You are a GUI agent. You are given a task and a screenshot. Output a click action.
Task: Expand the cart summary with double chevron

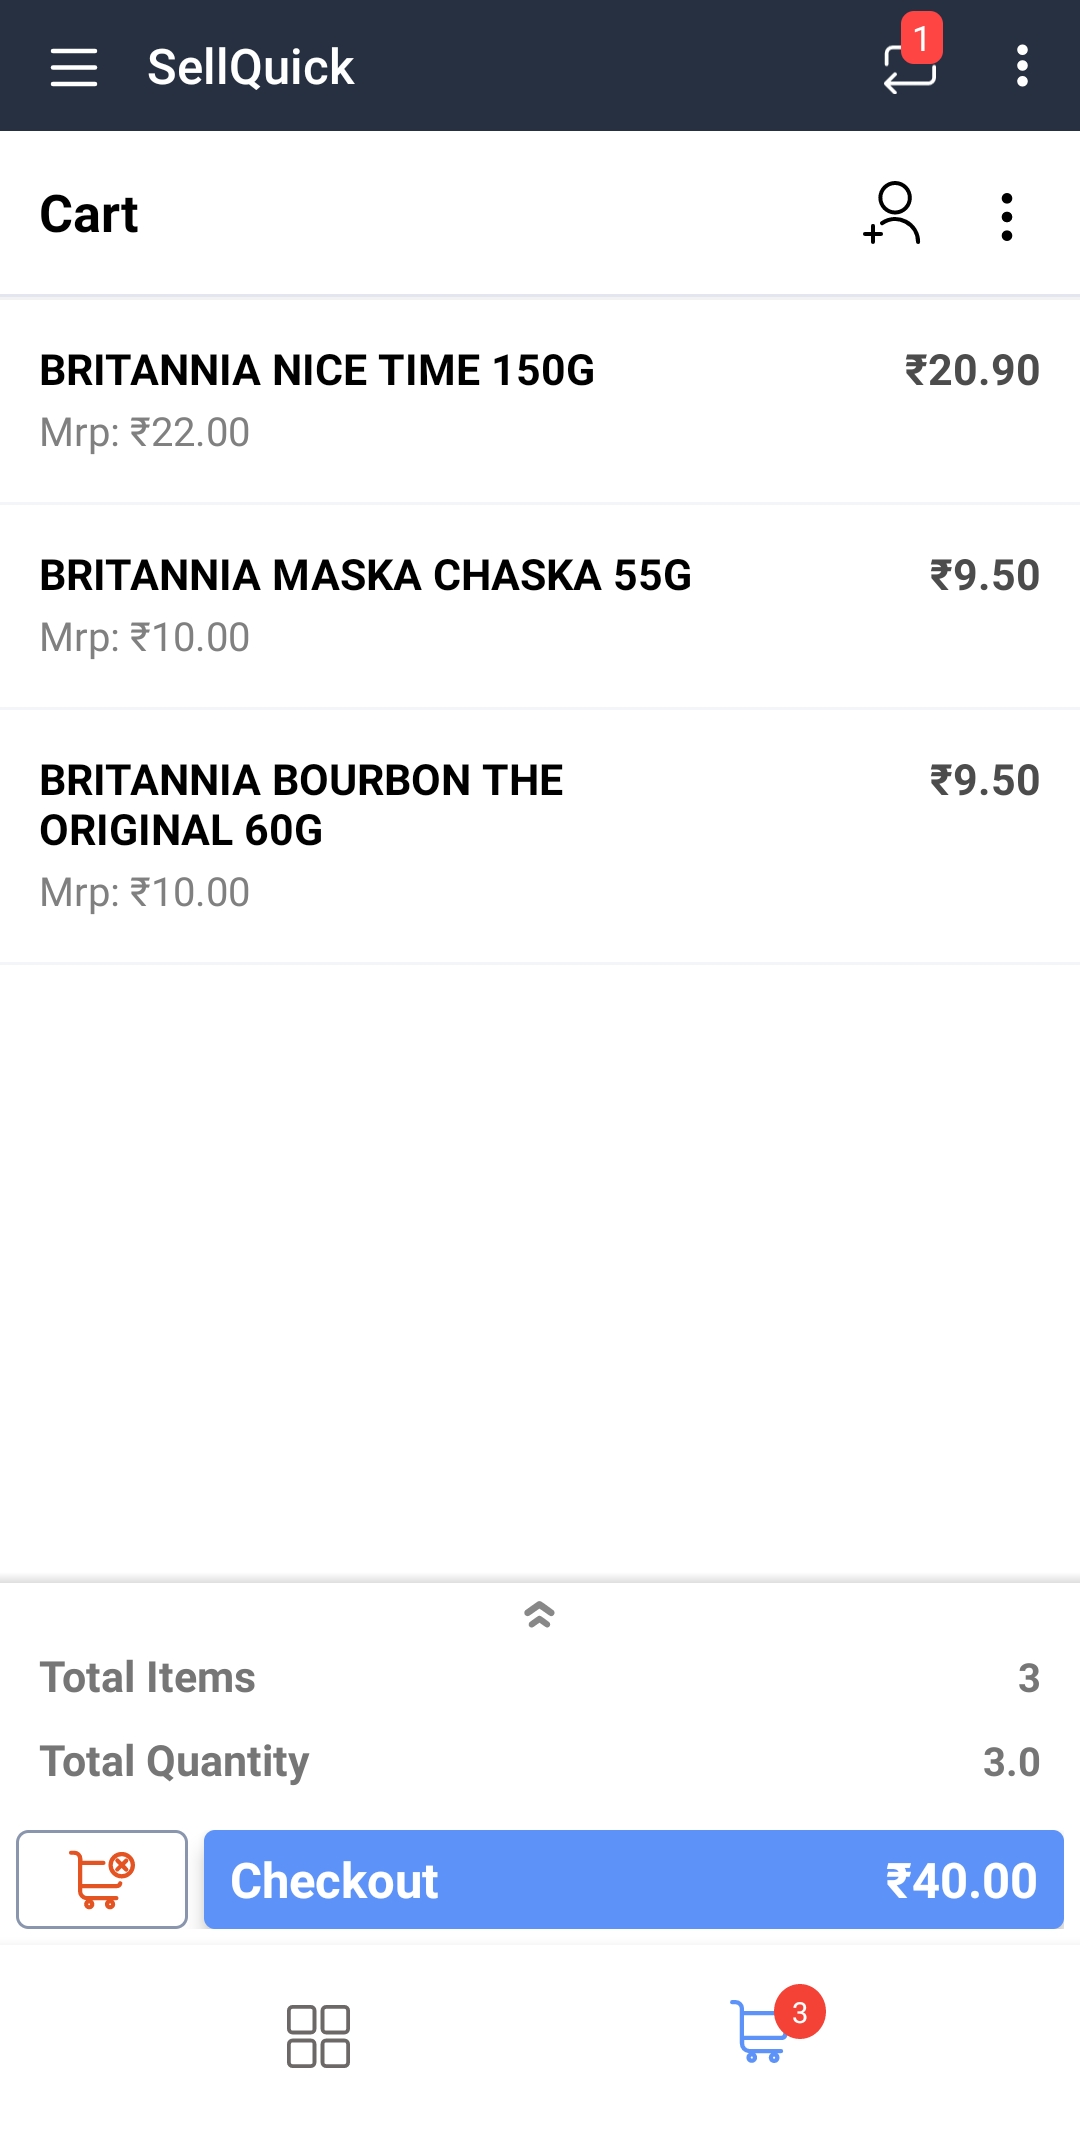pyautogui.click(x=540, y=1614)
